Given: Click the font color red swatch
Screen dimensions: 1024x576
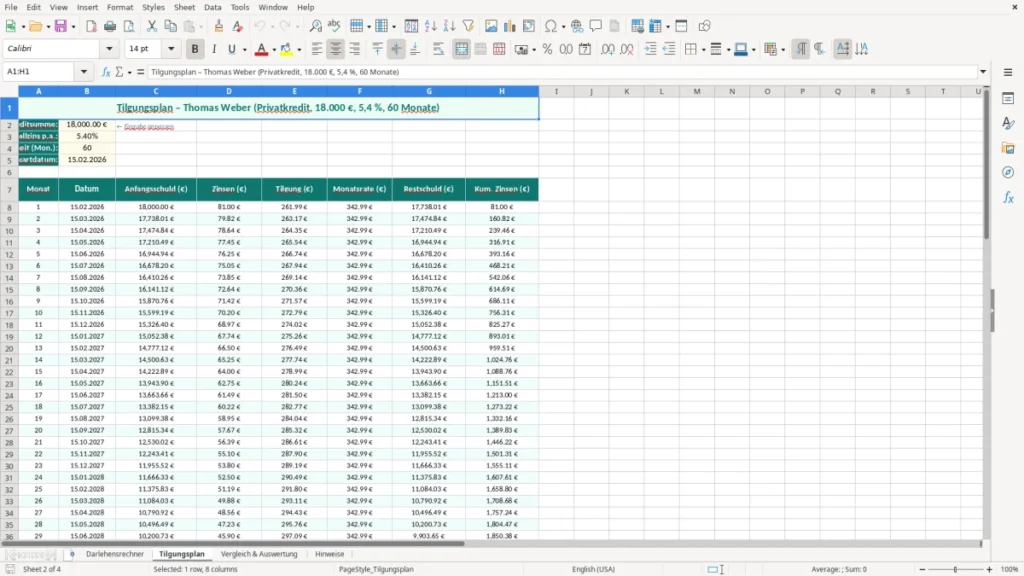Looking at the screenshot, I should pos(261,49).
